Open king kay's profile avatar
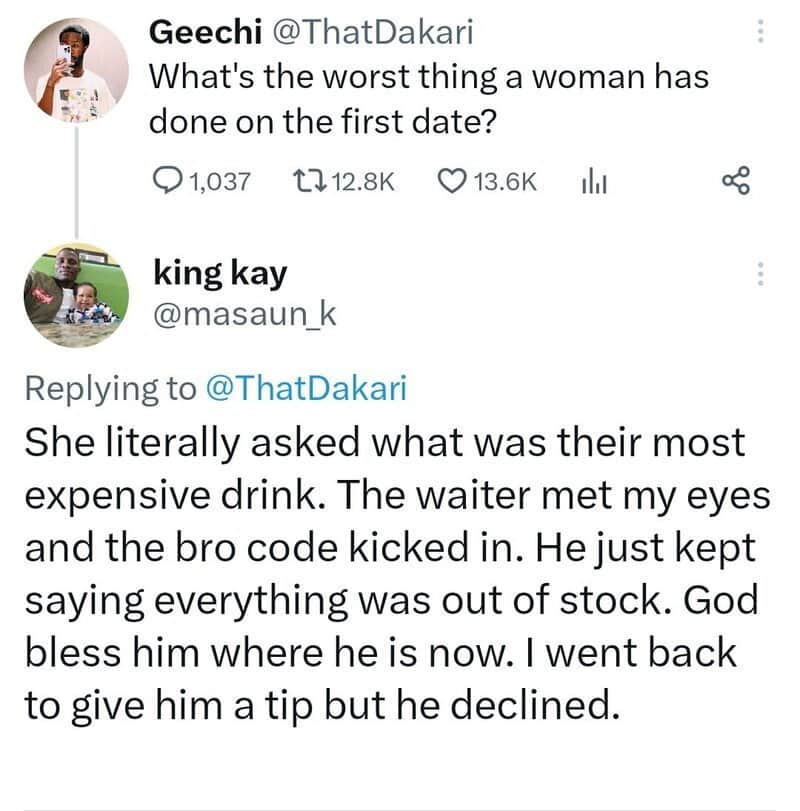Image resolution: width=800 pixels, height=811 pixels. (74, 295)
